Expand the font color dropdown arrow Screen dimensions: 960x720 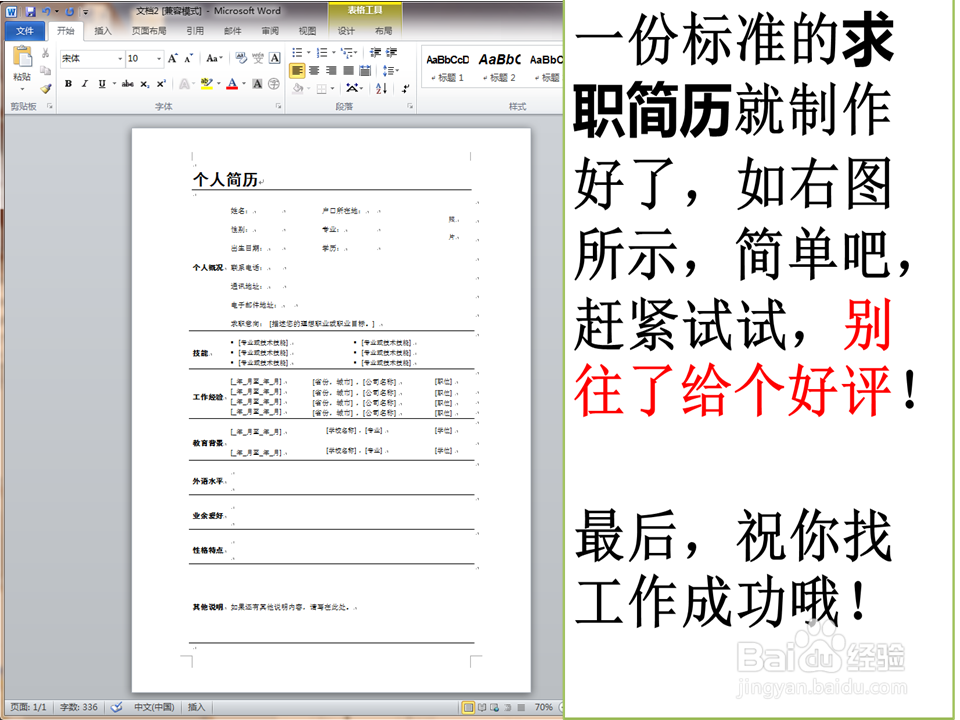(243, 83)
